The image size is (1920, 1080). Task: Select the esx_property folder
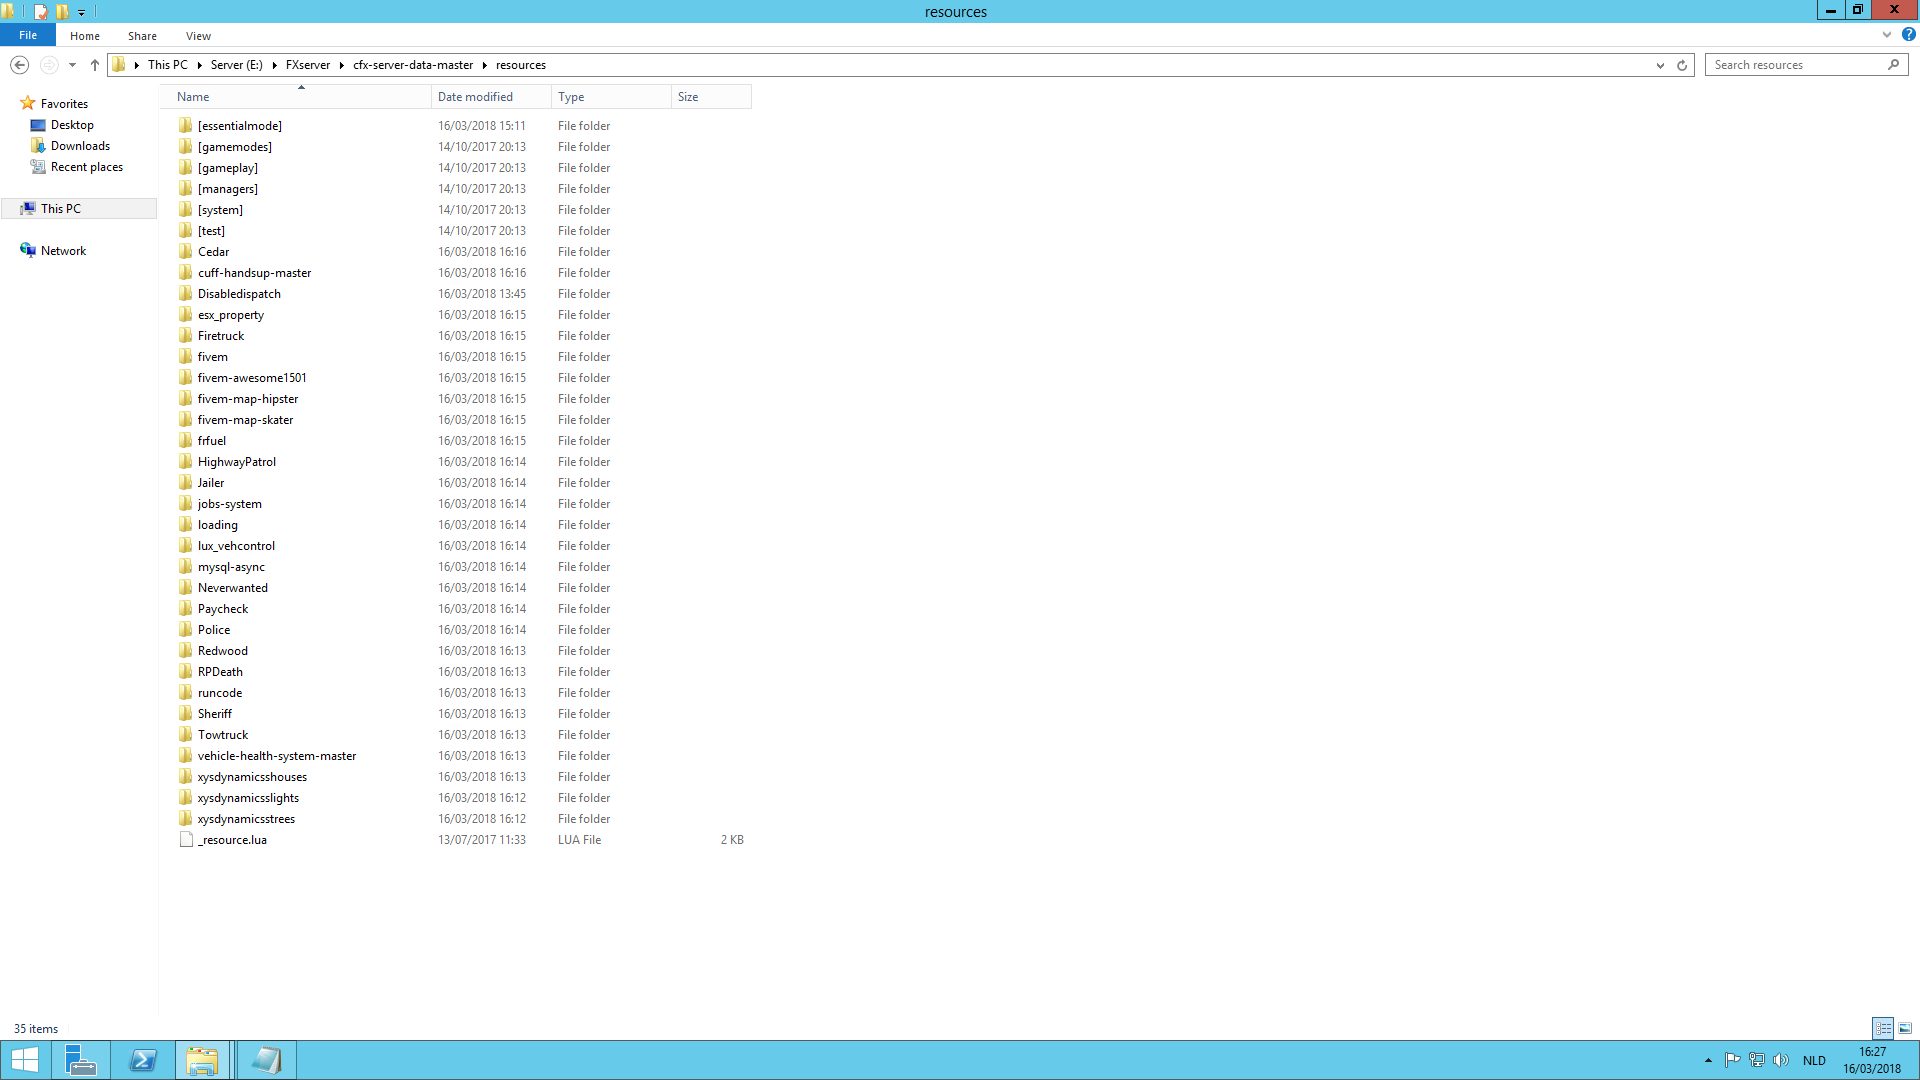point(231,314)
